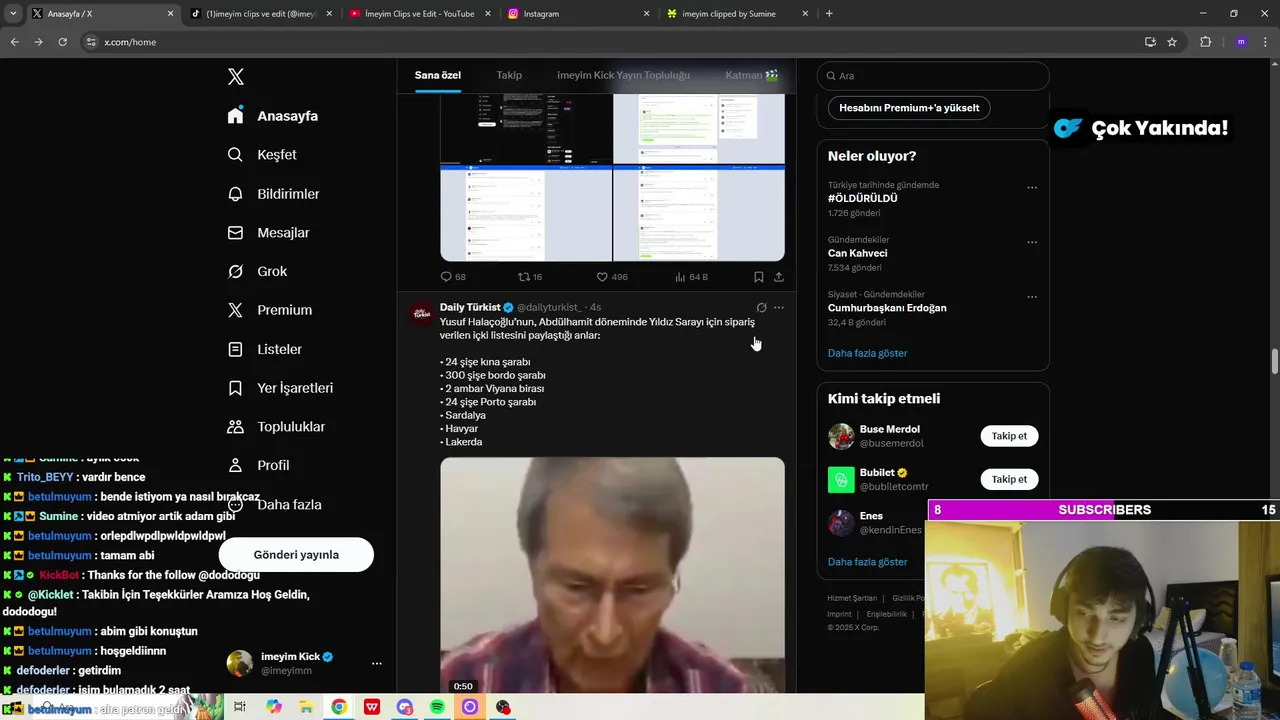Screen dimensions: 1280x720
Task: Select the Sana özel tab
Action: point(438,75)
